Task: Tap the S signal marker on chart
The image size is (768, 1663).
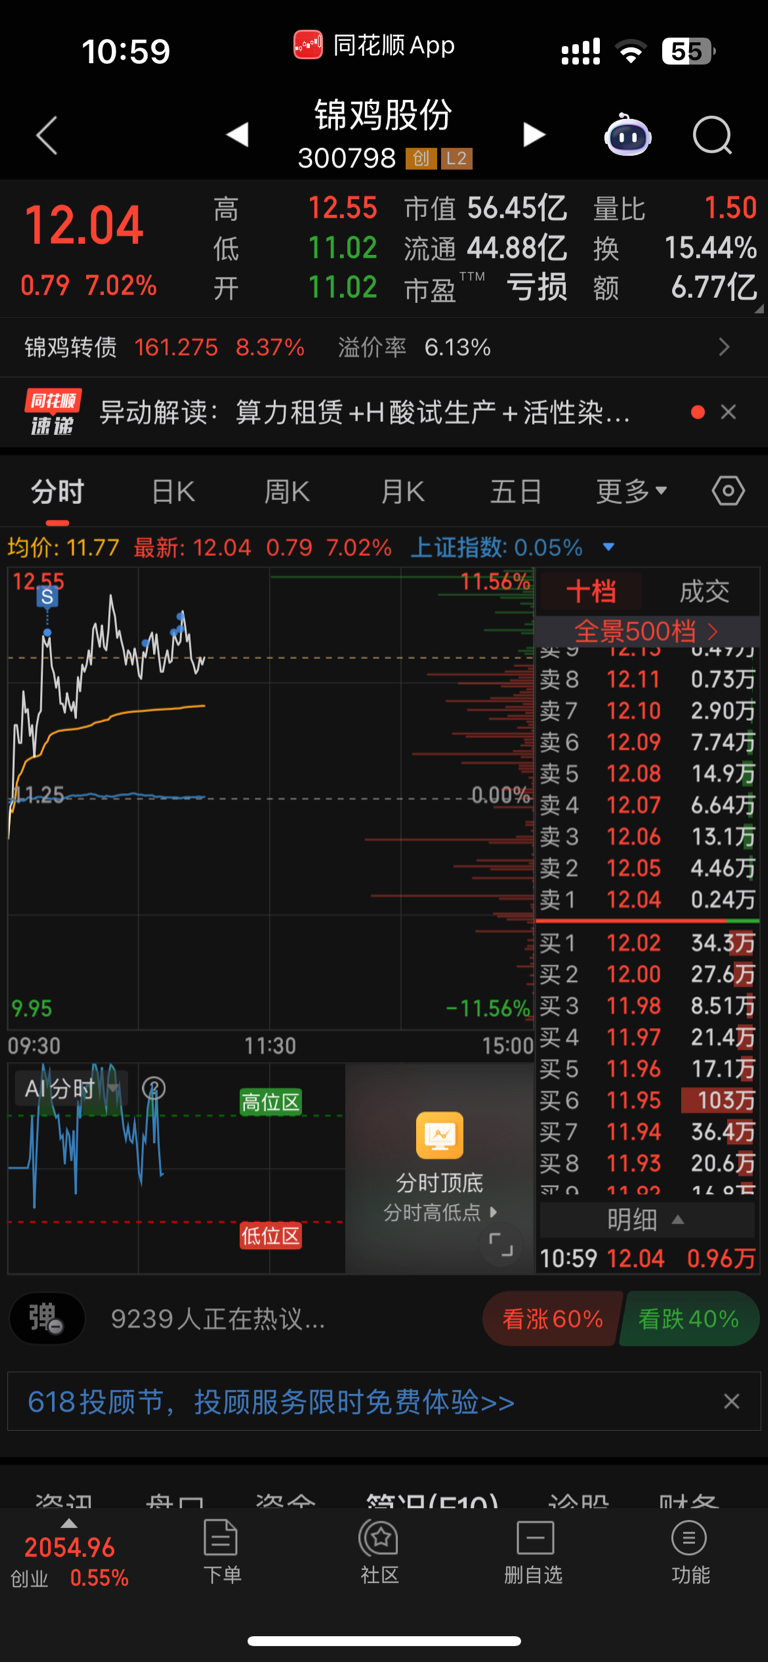Action: point(47,597)
